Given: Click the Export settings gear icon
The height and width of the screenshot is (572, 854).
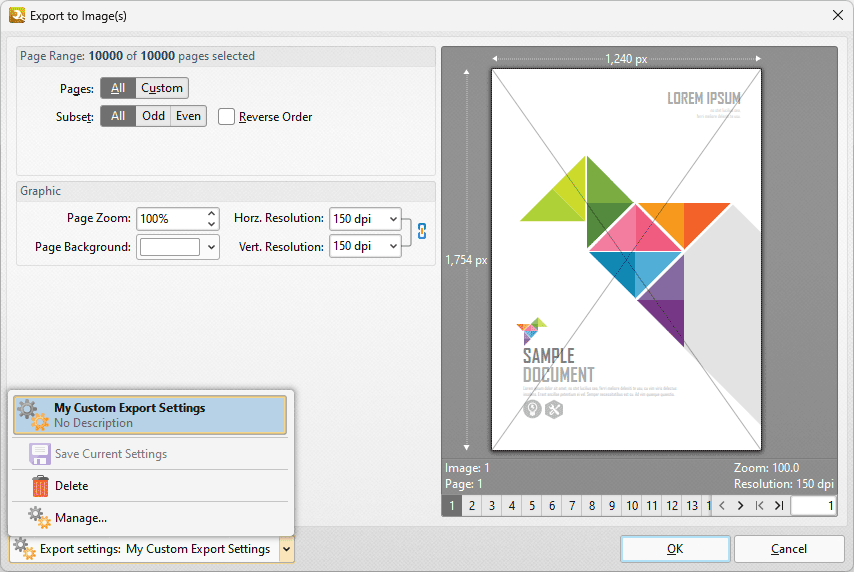Looking at the screenshot, I should tap(25, 549).
